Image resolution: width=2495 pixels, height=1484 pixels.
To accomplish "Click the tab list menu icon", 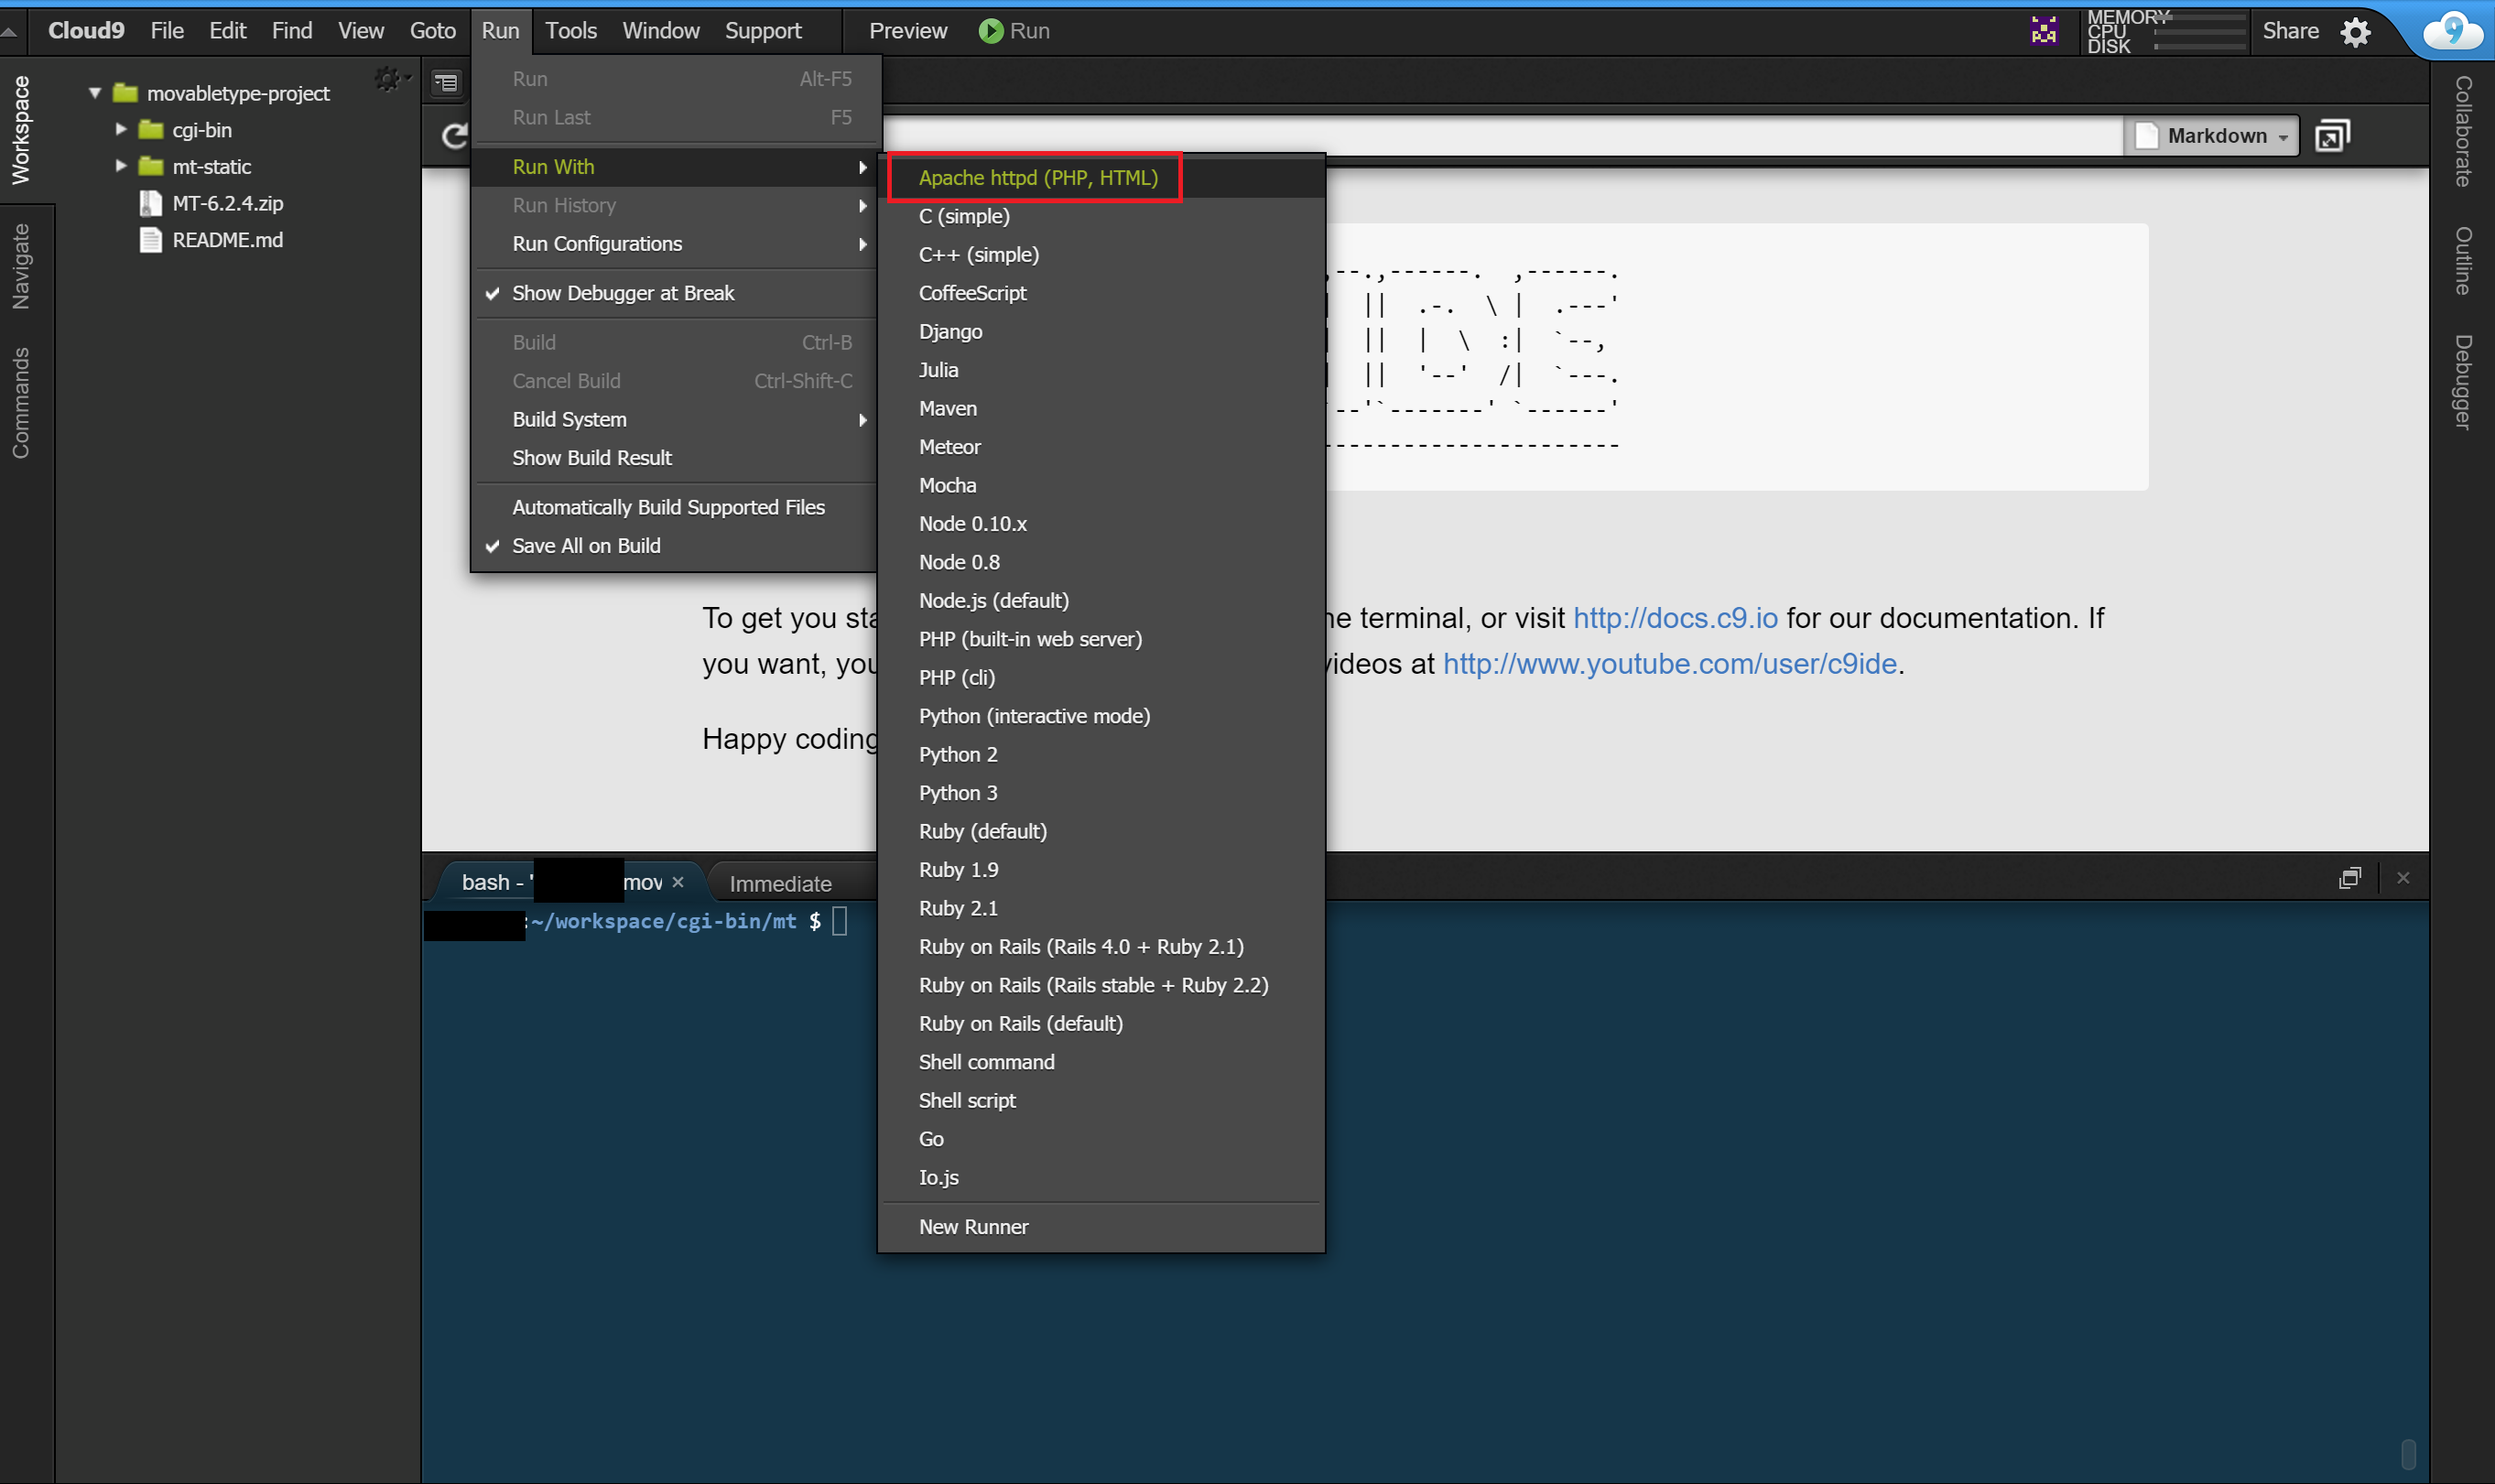I will (446, 83).
